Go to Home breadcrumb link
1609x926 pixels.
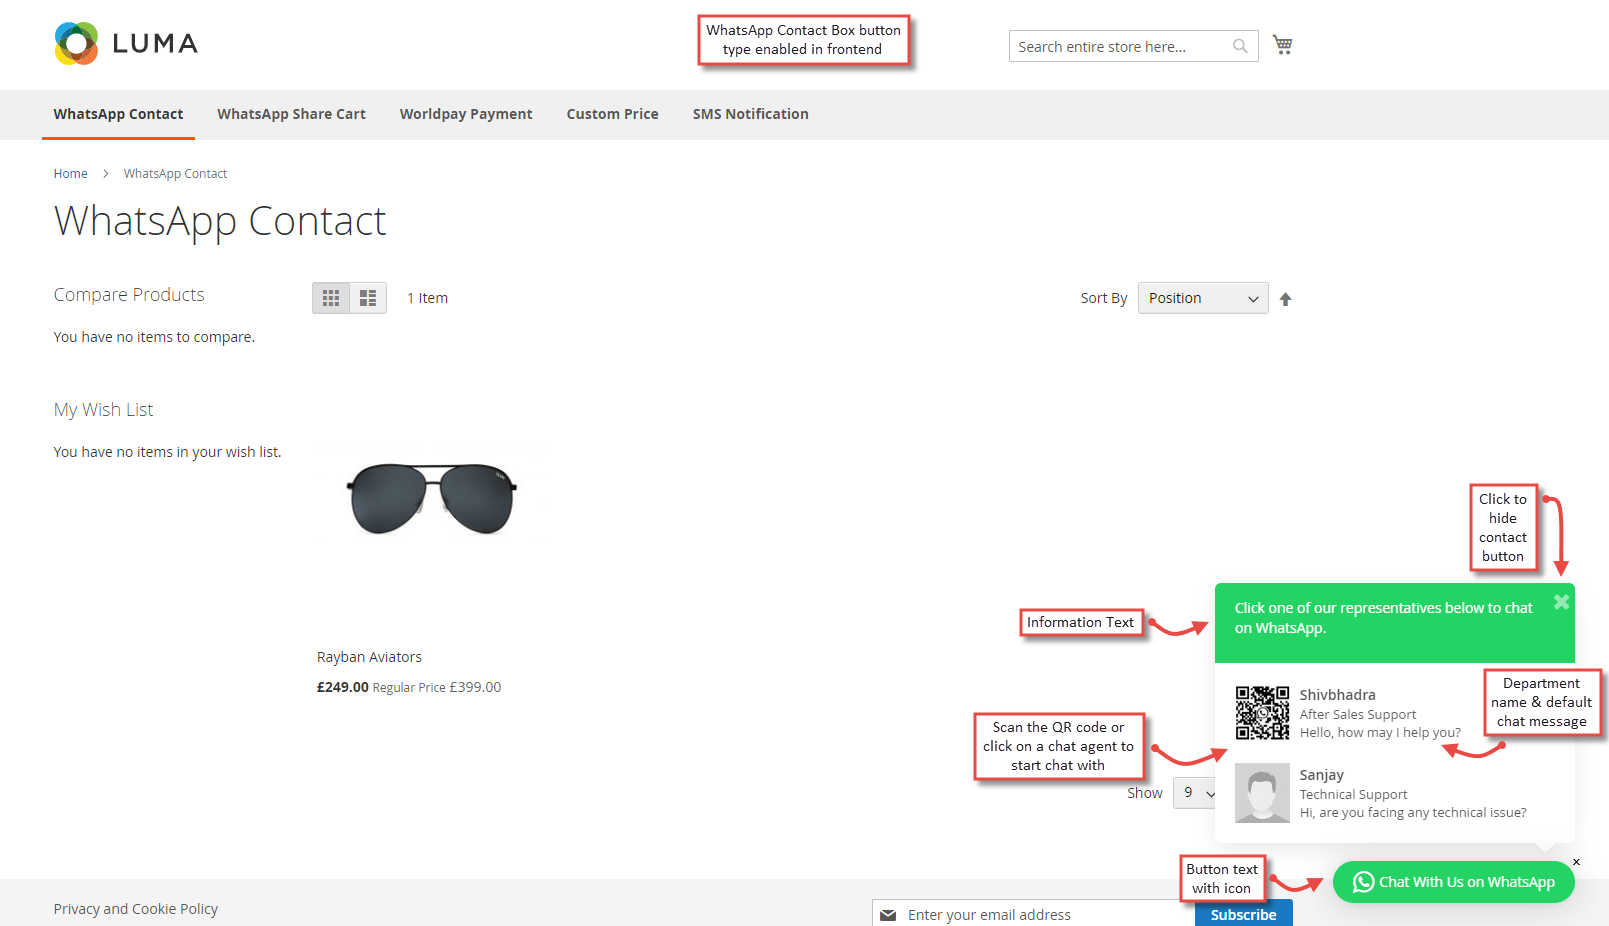[70, 174]
